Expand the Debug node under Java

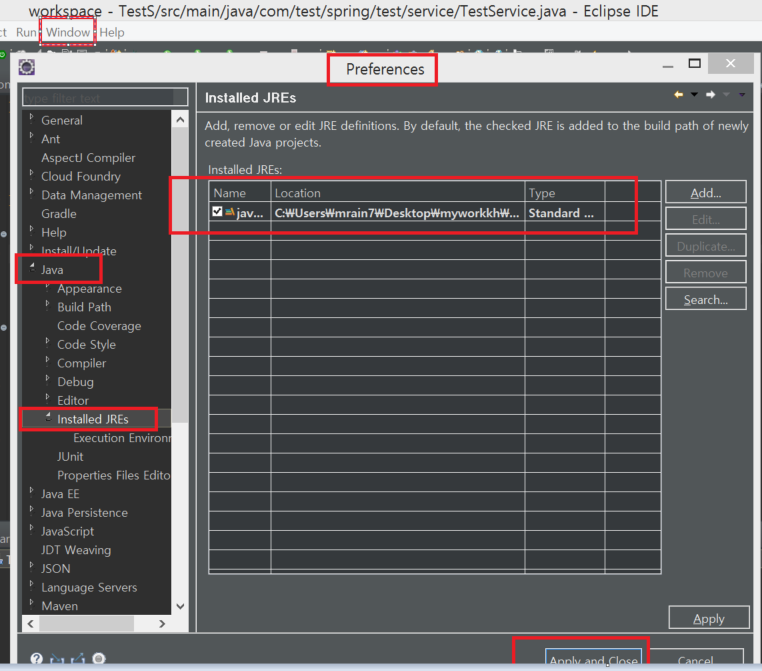pos(48,379)
